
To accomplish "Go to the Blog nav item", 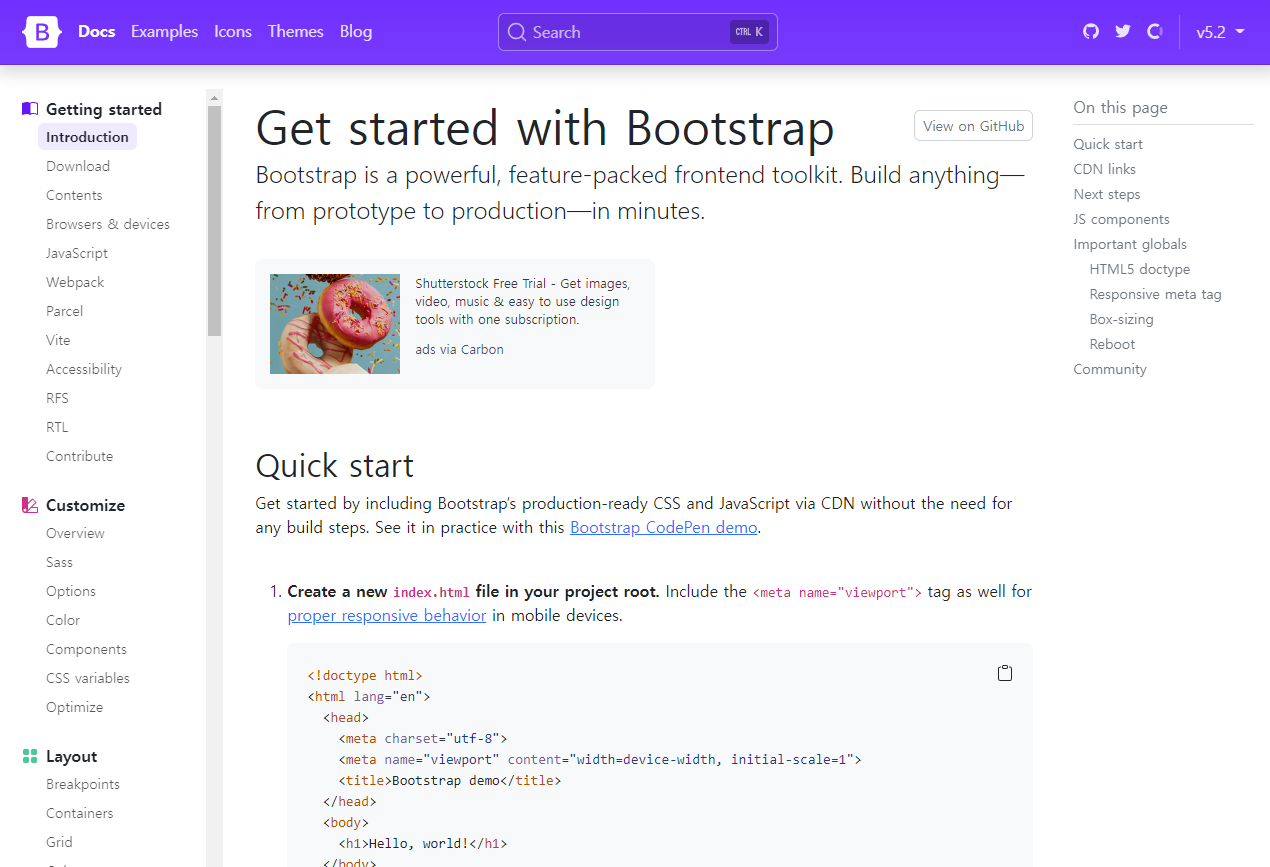I will click(x=356, y=32).
